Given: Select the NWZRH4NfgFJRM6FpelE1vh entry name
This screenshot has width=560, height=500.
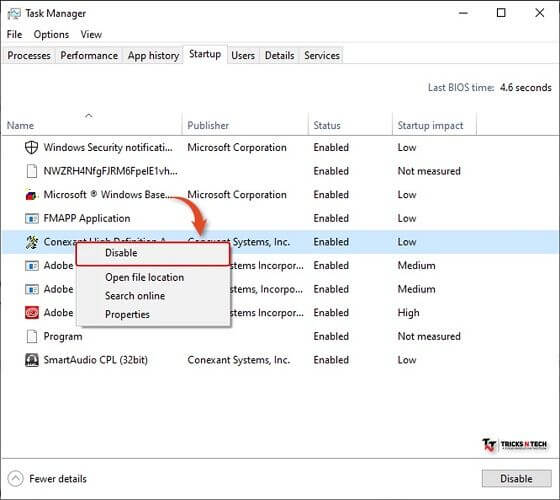Looking at the screenshot, I should 110,171.
